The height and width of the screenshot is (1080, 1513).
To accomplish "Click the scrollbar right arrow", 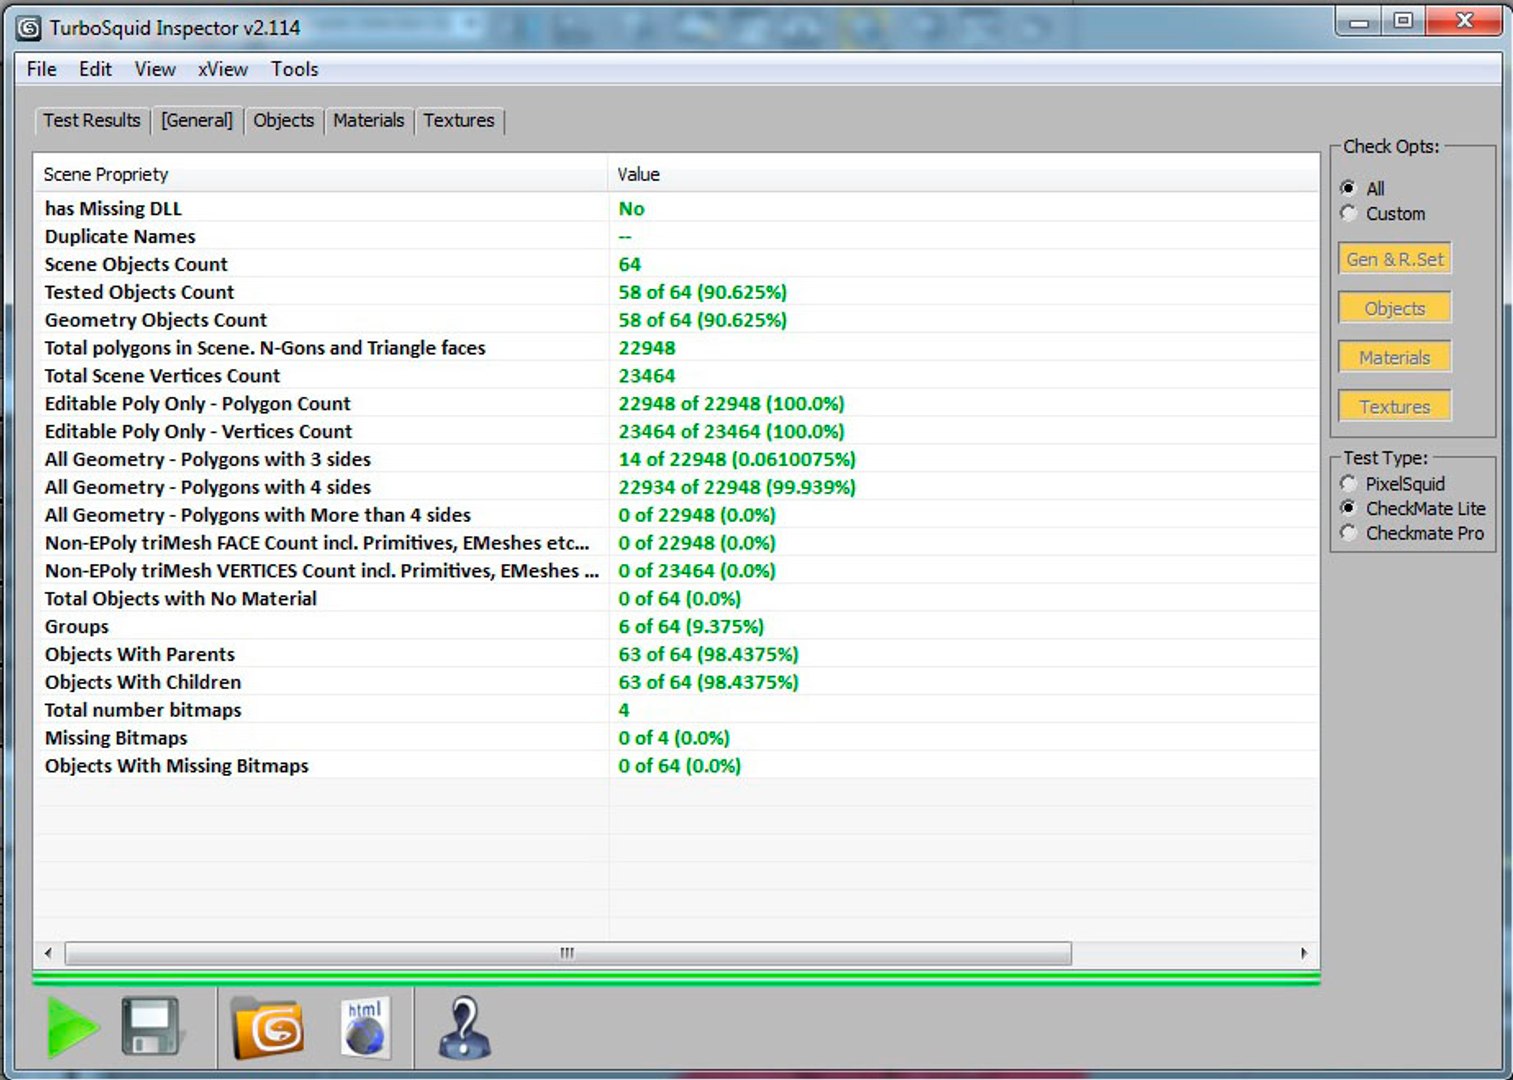I will click(1303, 953).
